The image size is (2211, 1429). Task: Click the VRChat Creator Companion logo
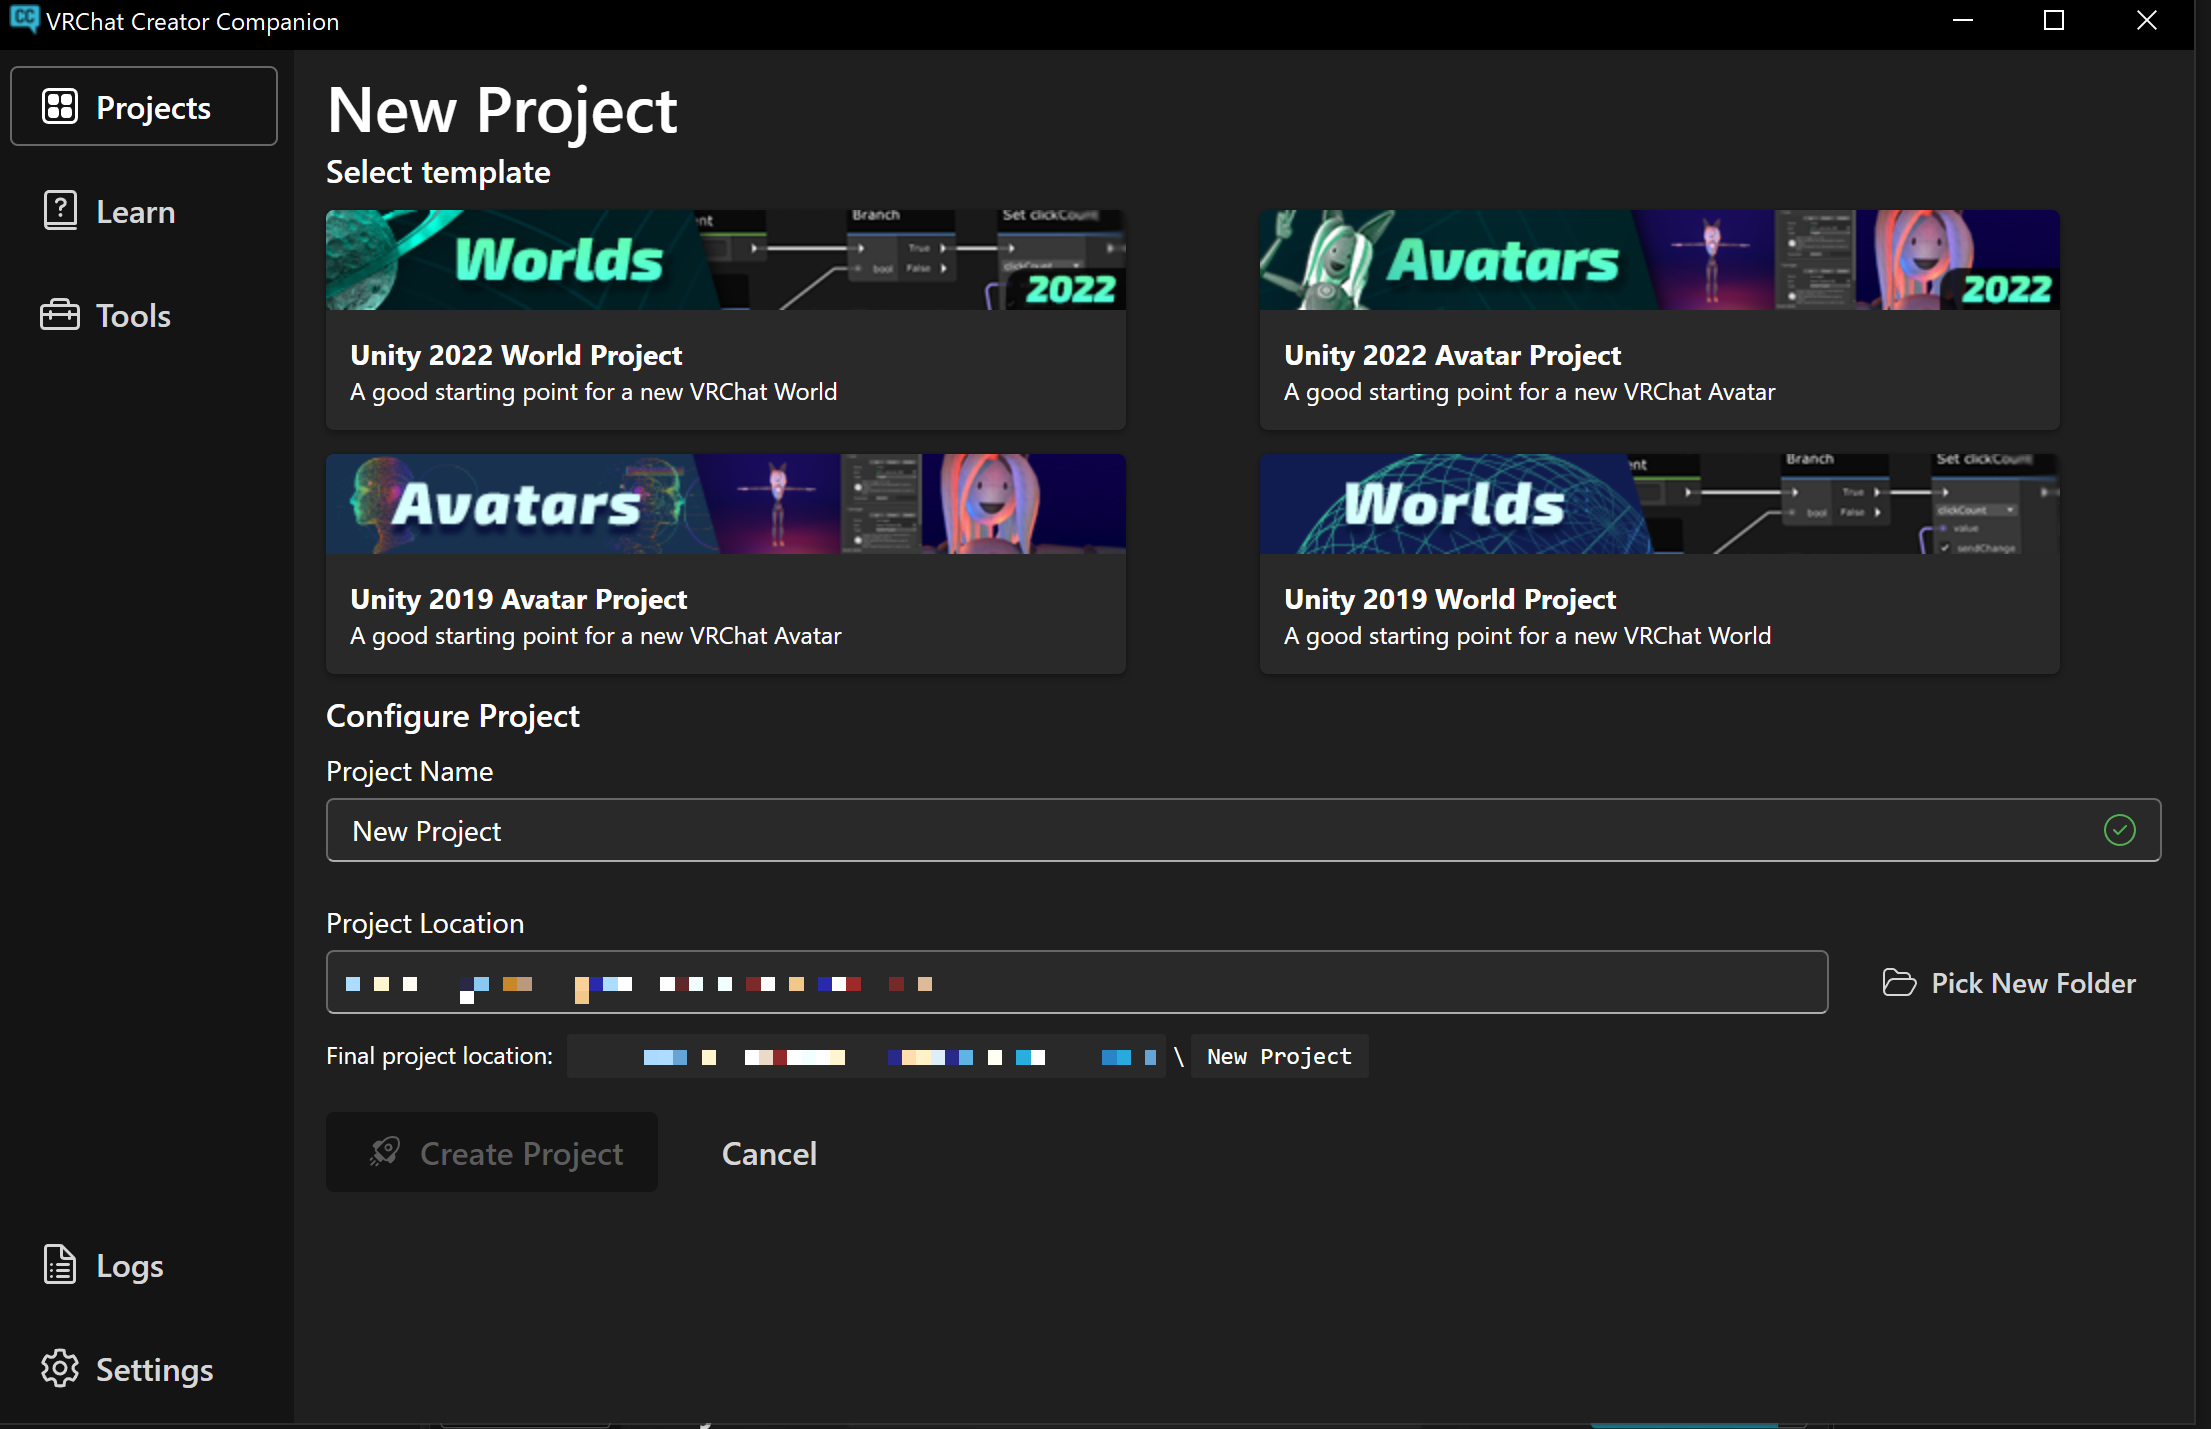[x=23, y=21]
